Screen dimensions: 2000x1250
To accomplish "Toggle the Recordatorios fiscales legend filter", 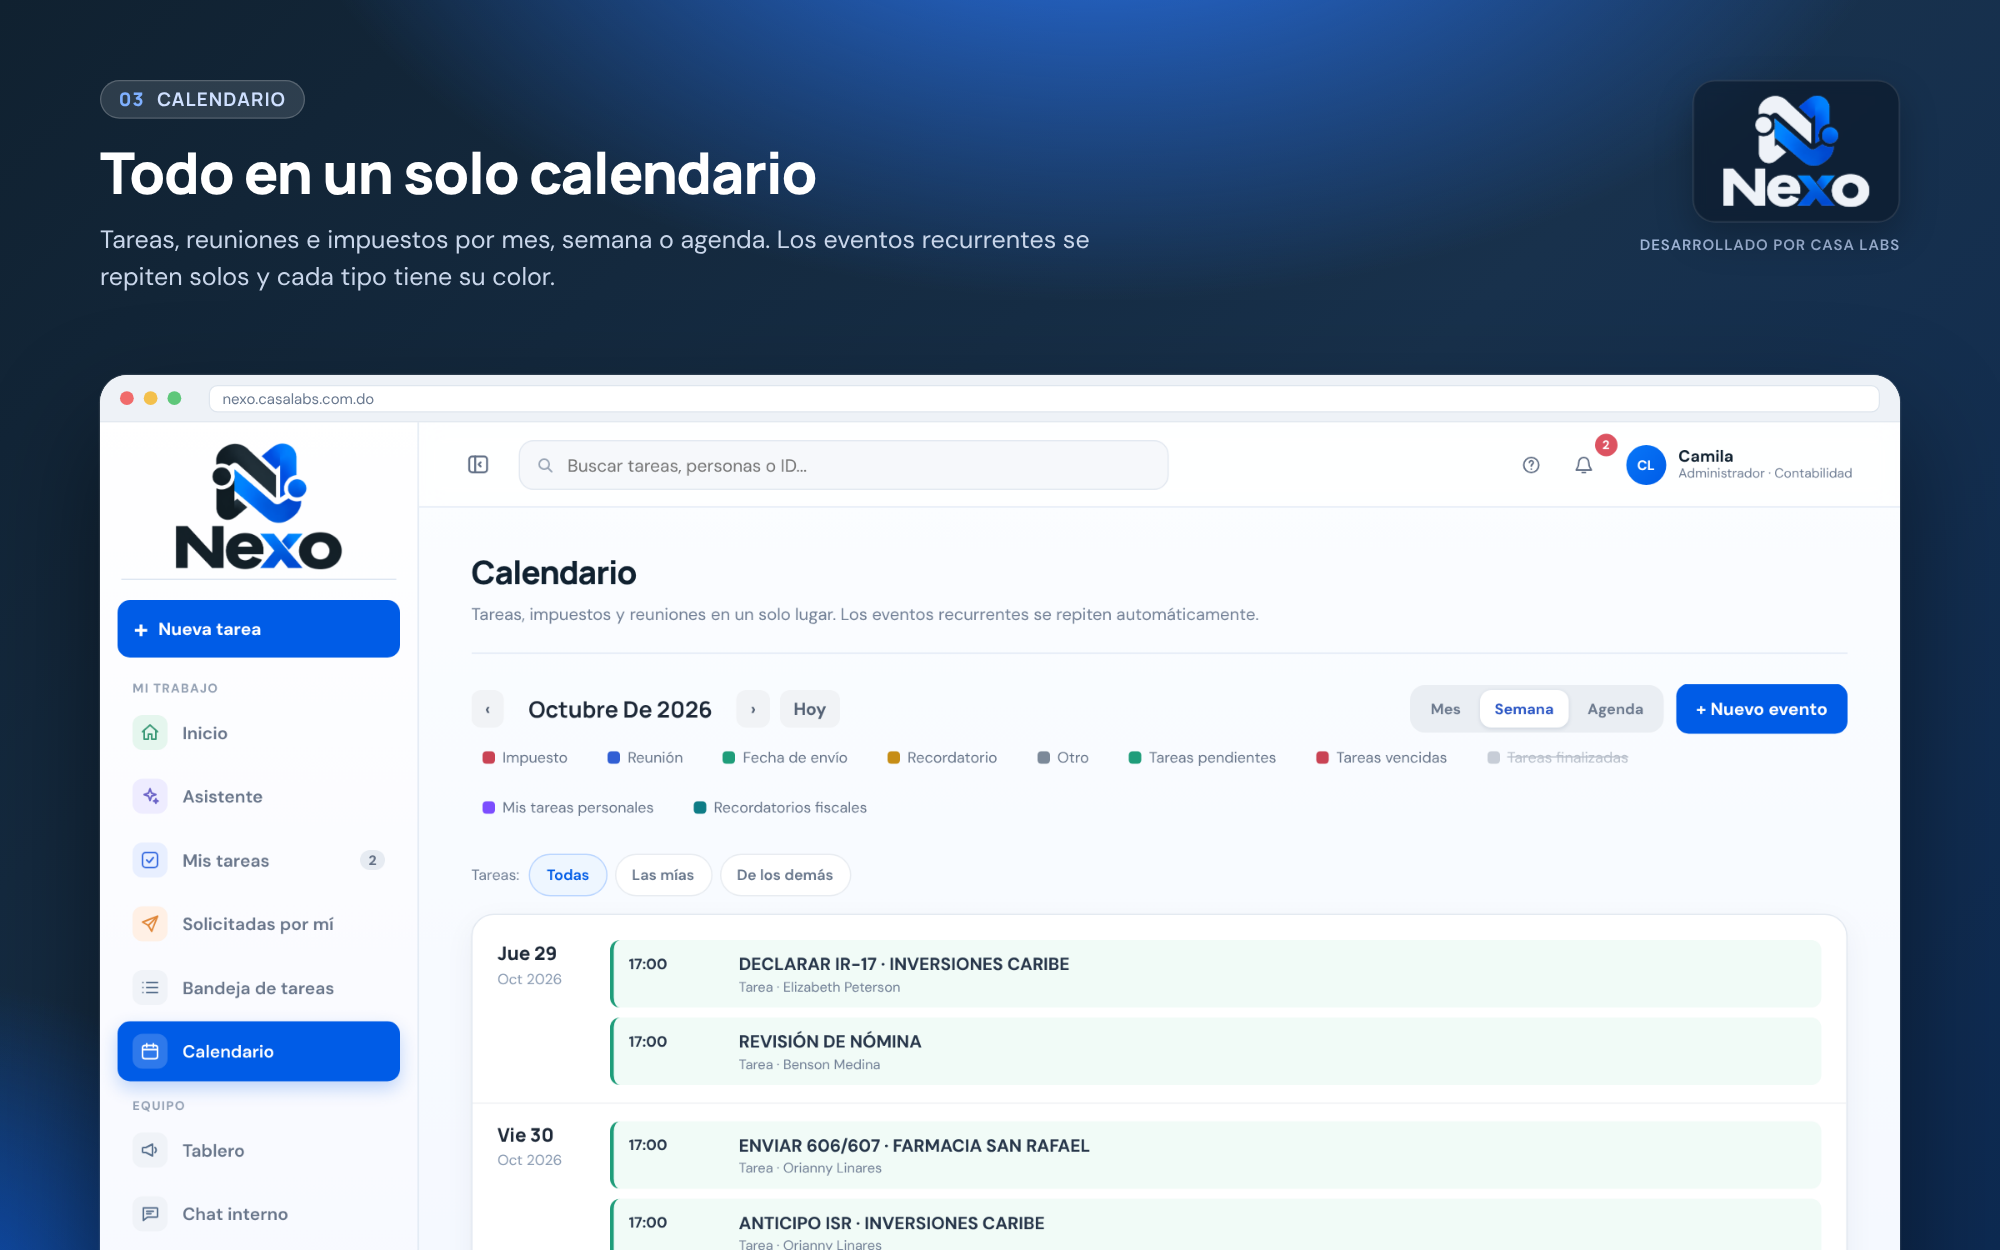I will pyautogui.click(x=780, y=808).
